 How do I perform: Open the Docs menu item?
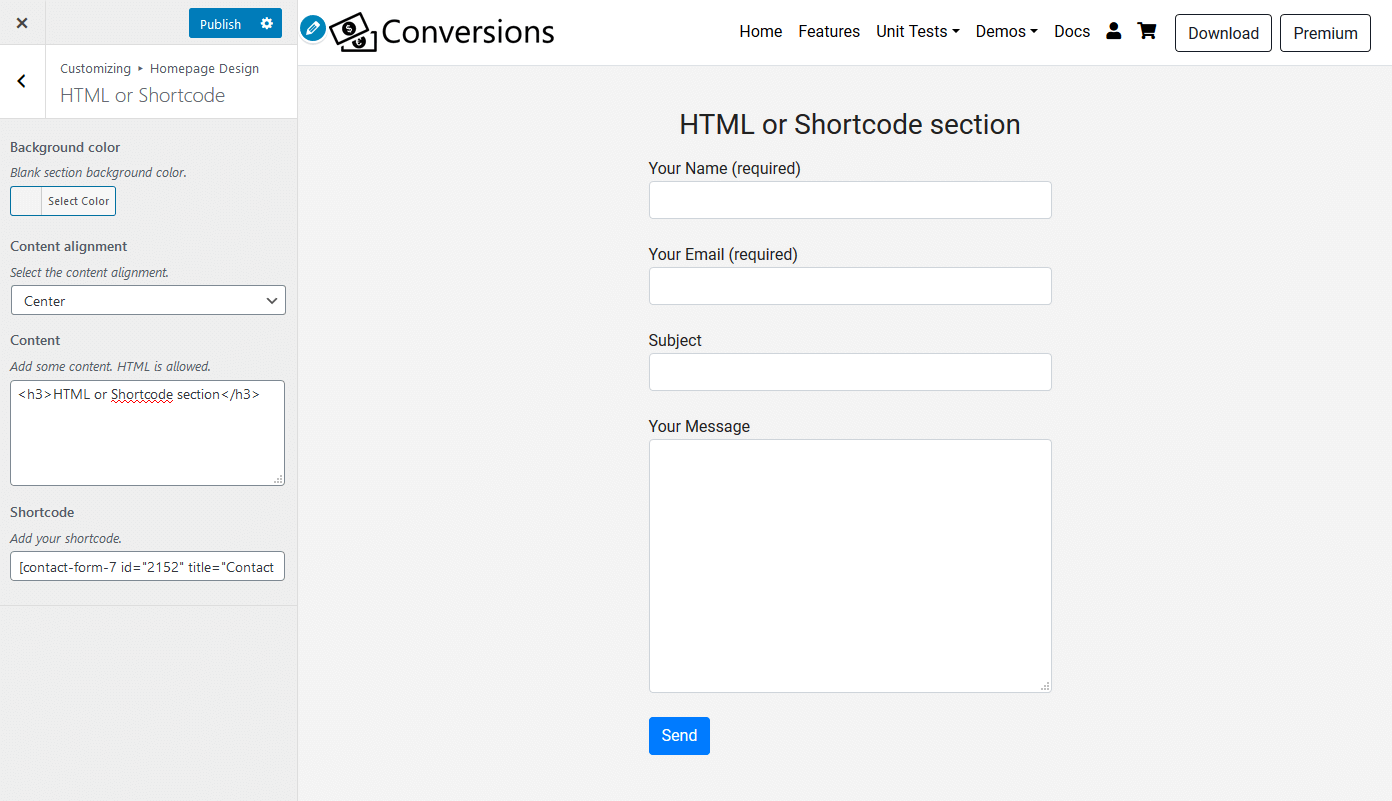tap(1072, 32)
